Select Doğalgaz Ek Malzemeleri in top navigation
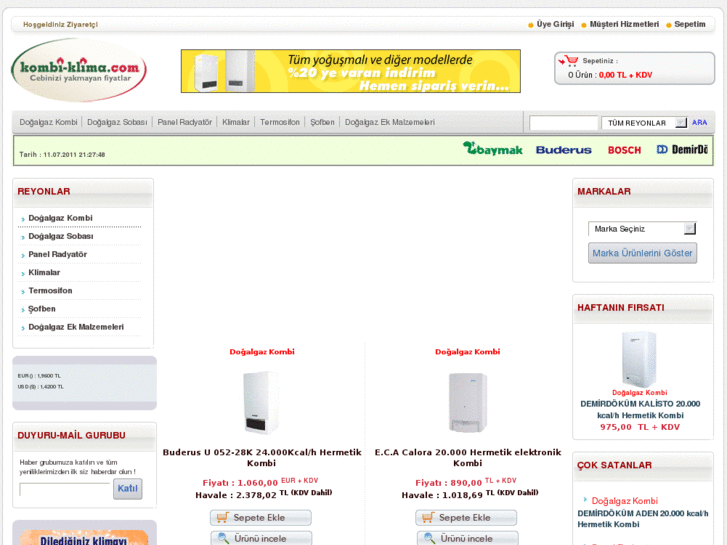 [390, 122]
